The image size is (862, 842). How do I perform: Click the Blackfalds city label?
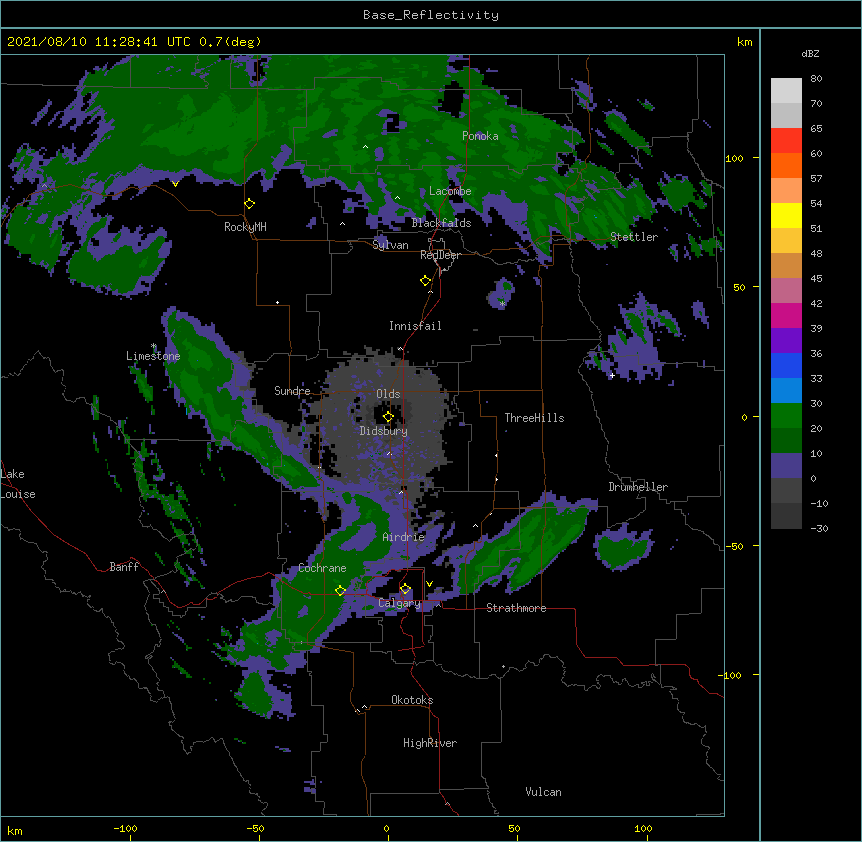point(441,223)
